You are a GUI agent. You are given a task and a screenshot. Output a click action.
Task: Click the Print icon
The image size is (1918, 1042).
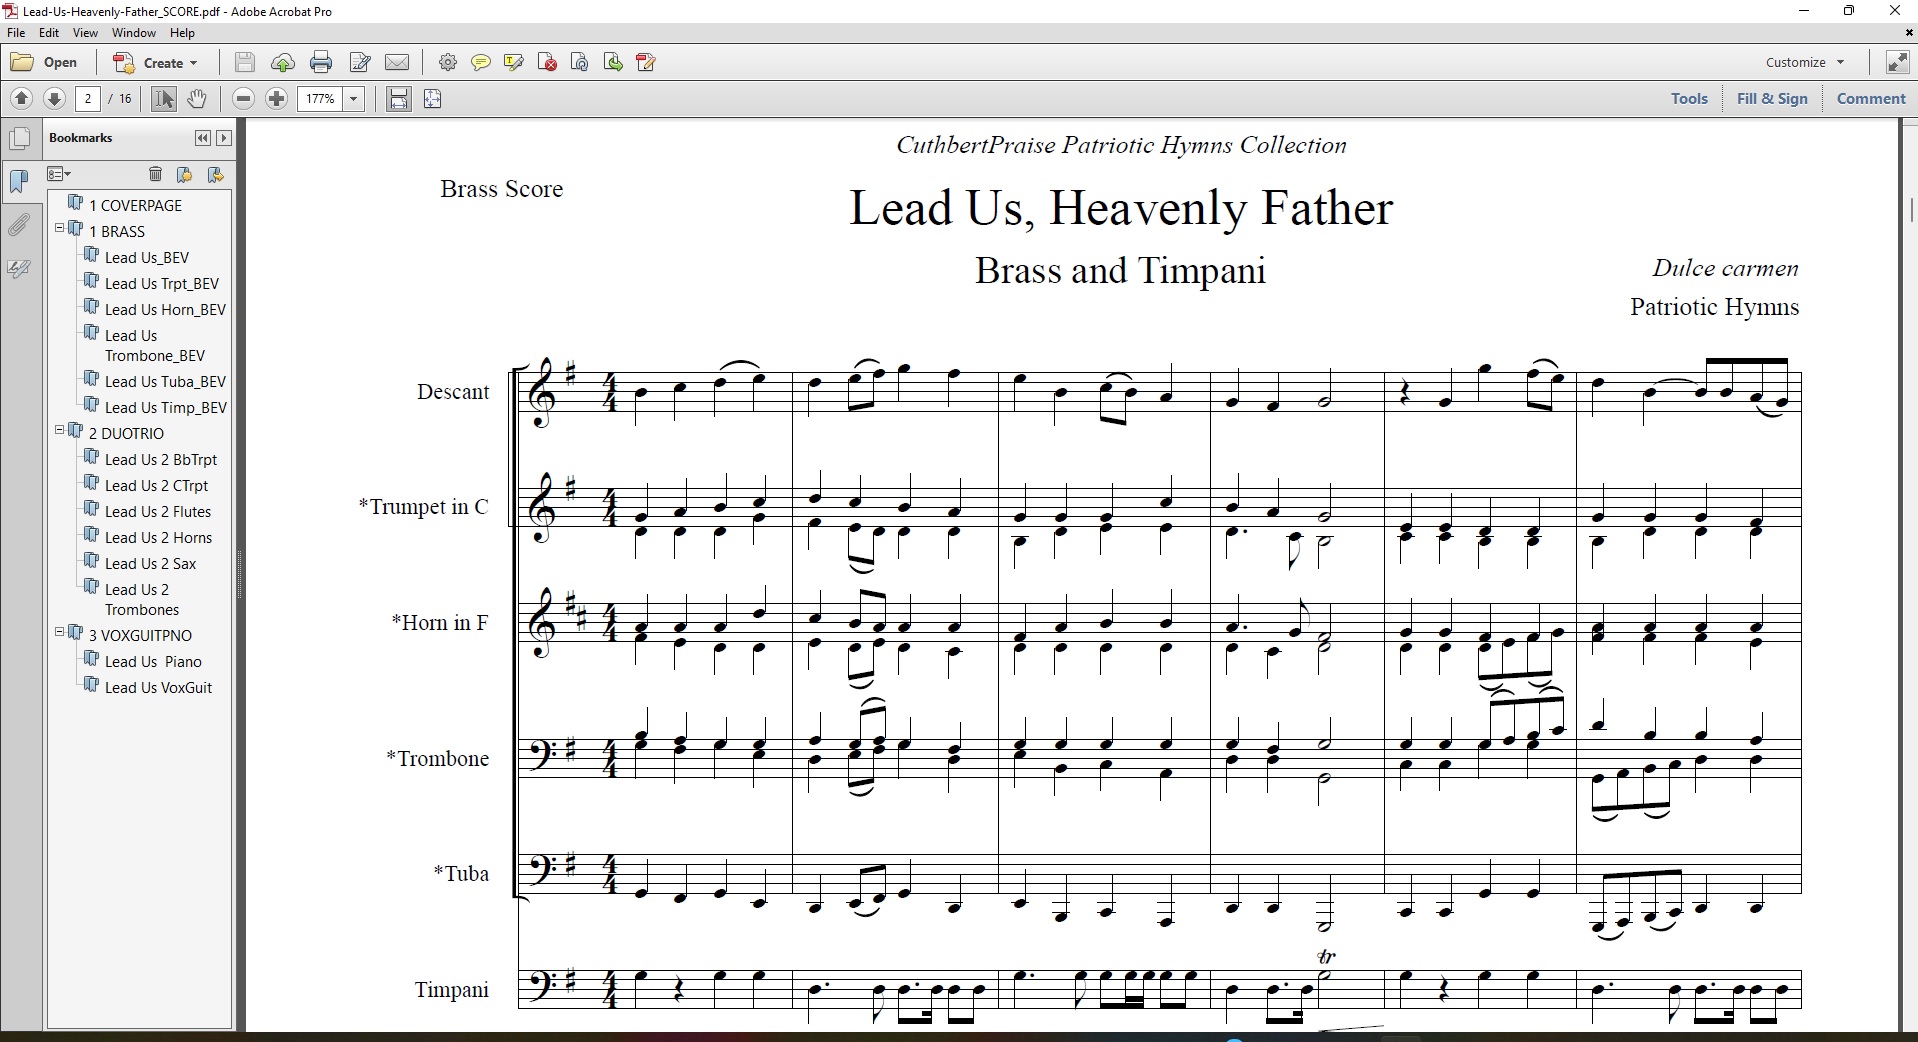(321, 62)
